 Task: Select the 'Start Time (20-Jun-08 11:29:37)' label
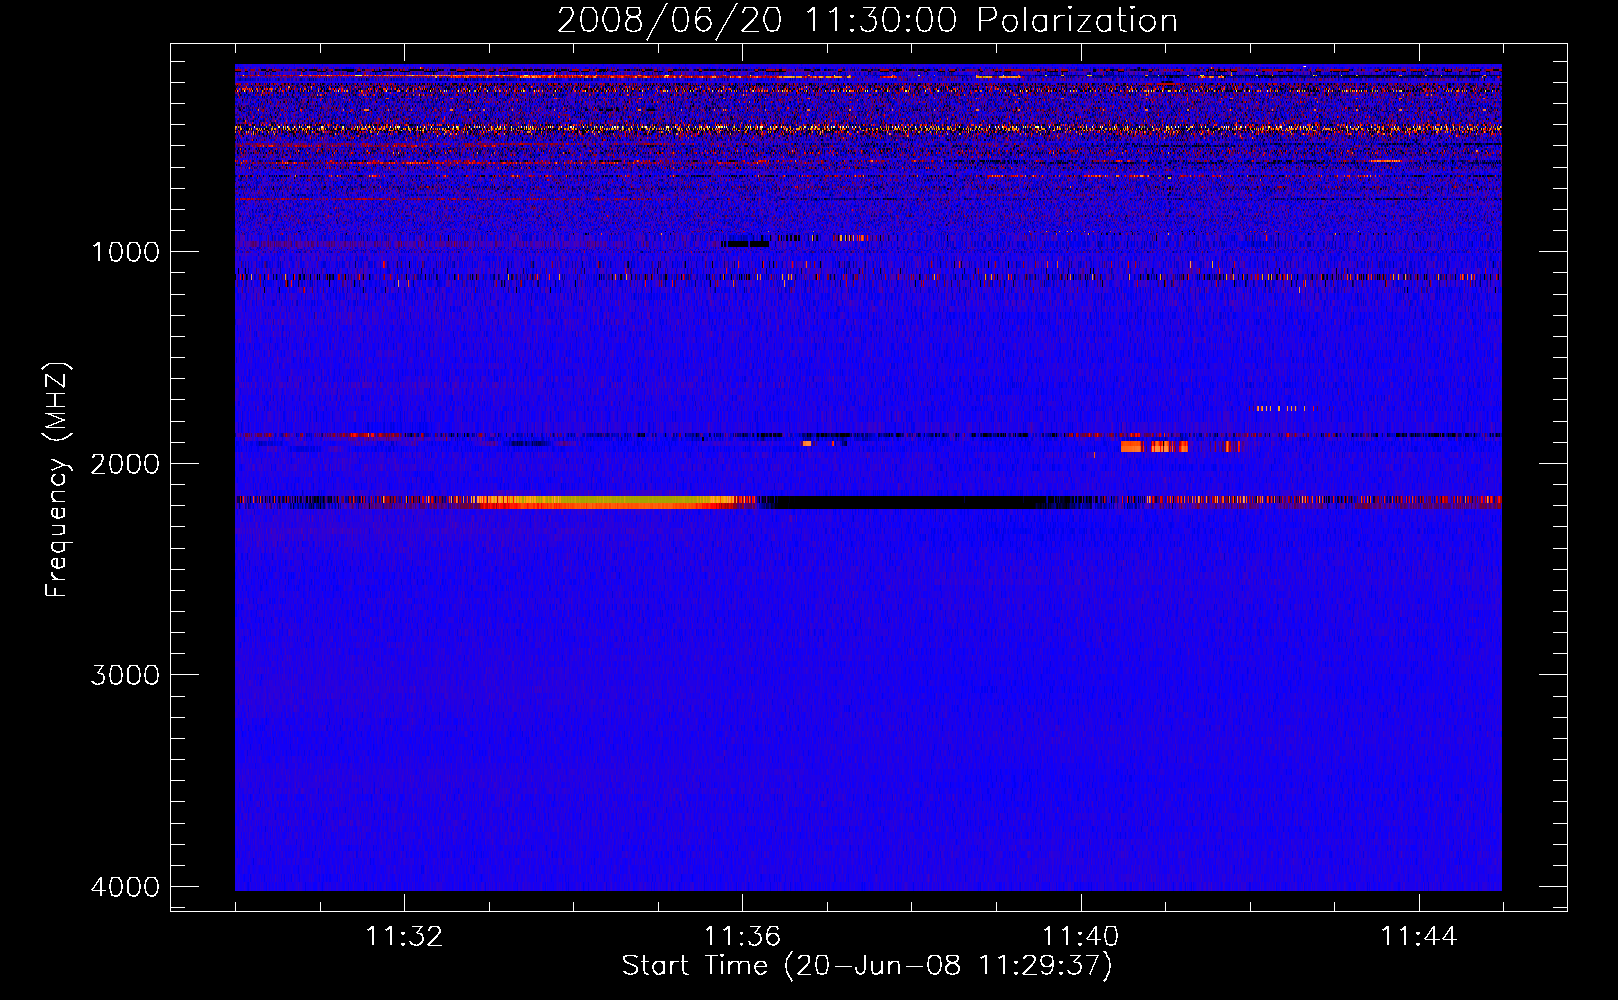(x=867, y=966)
